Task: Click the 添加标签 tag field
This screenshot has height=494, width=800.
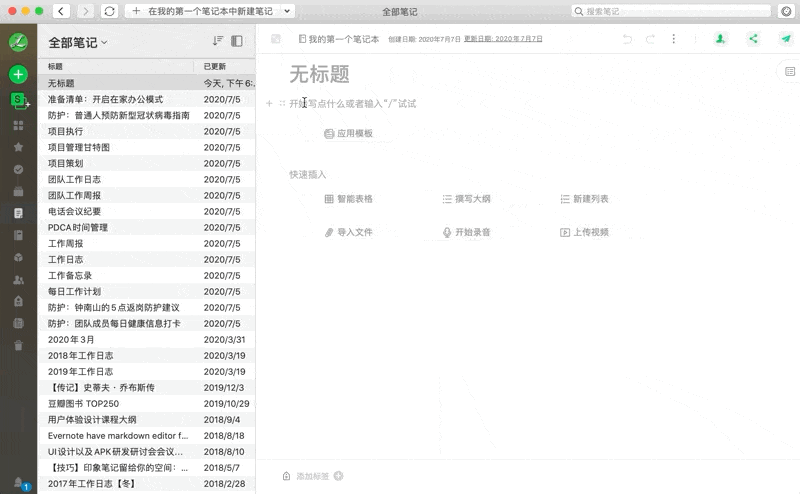Action: click(312, 476)
